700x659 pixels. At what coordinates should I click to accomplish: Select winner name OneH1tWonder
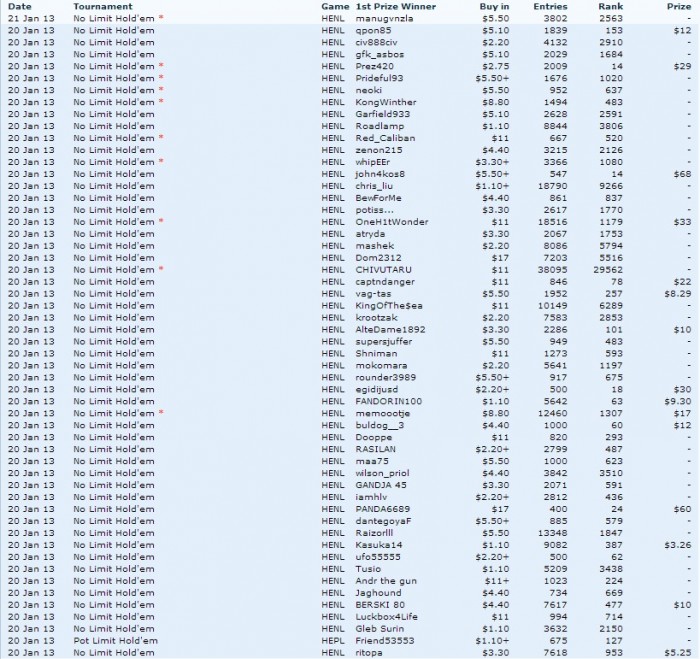click(392, 222)
